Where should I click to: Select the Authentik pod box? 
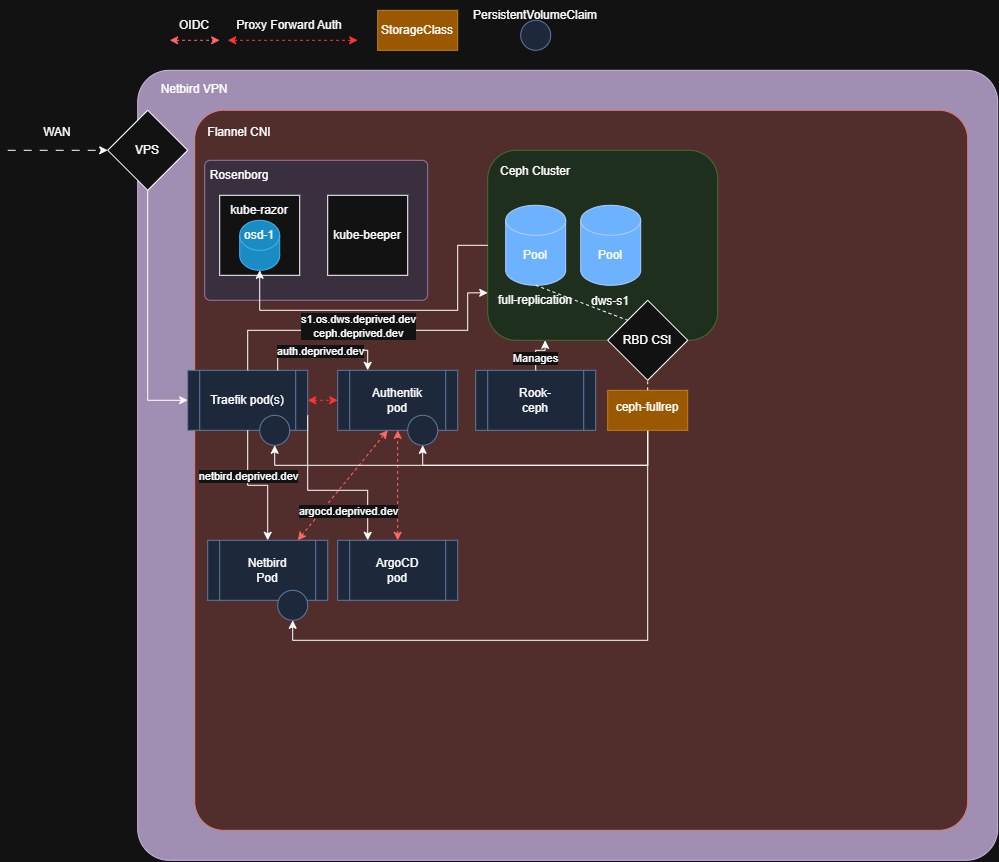398,400
